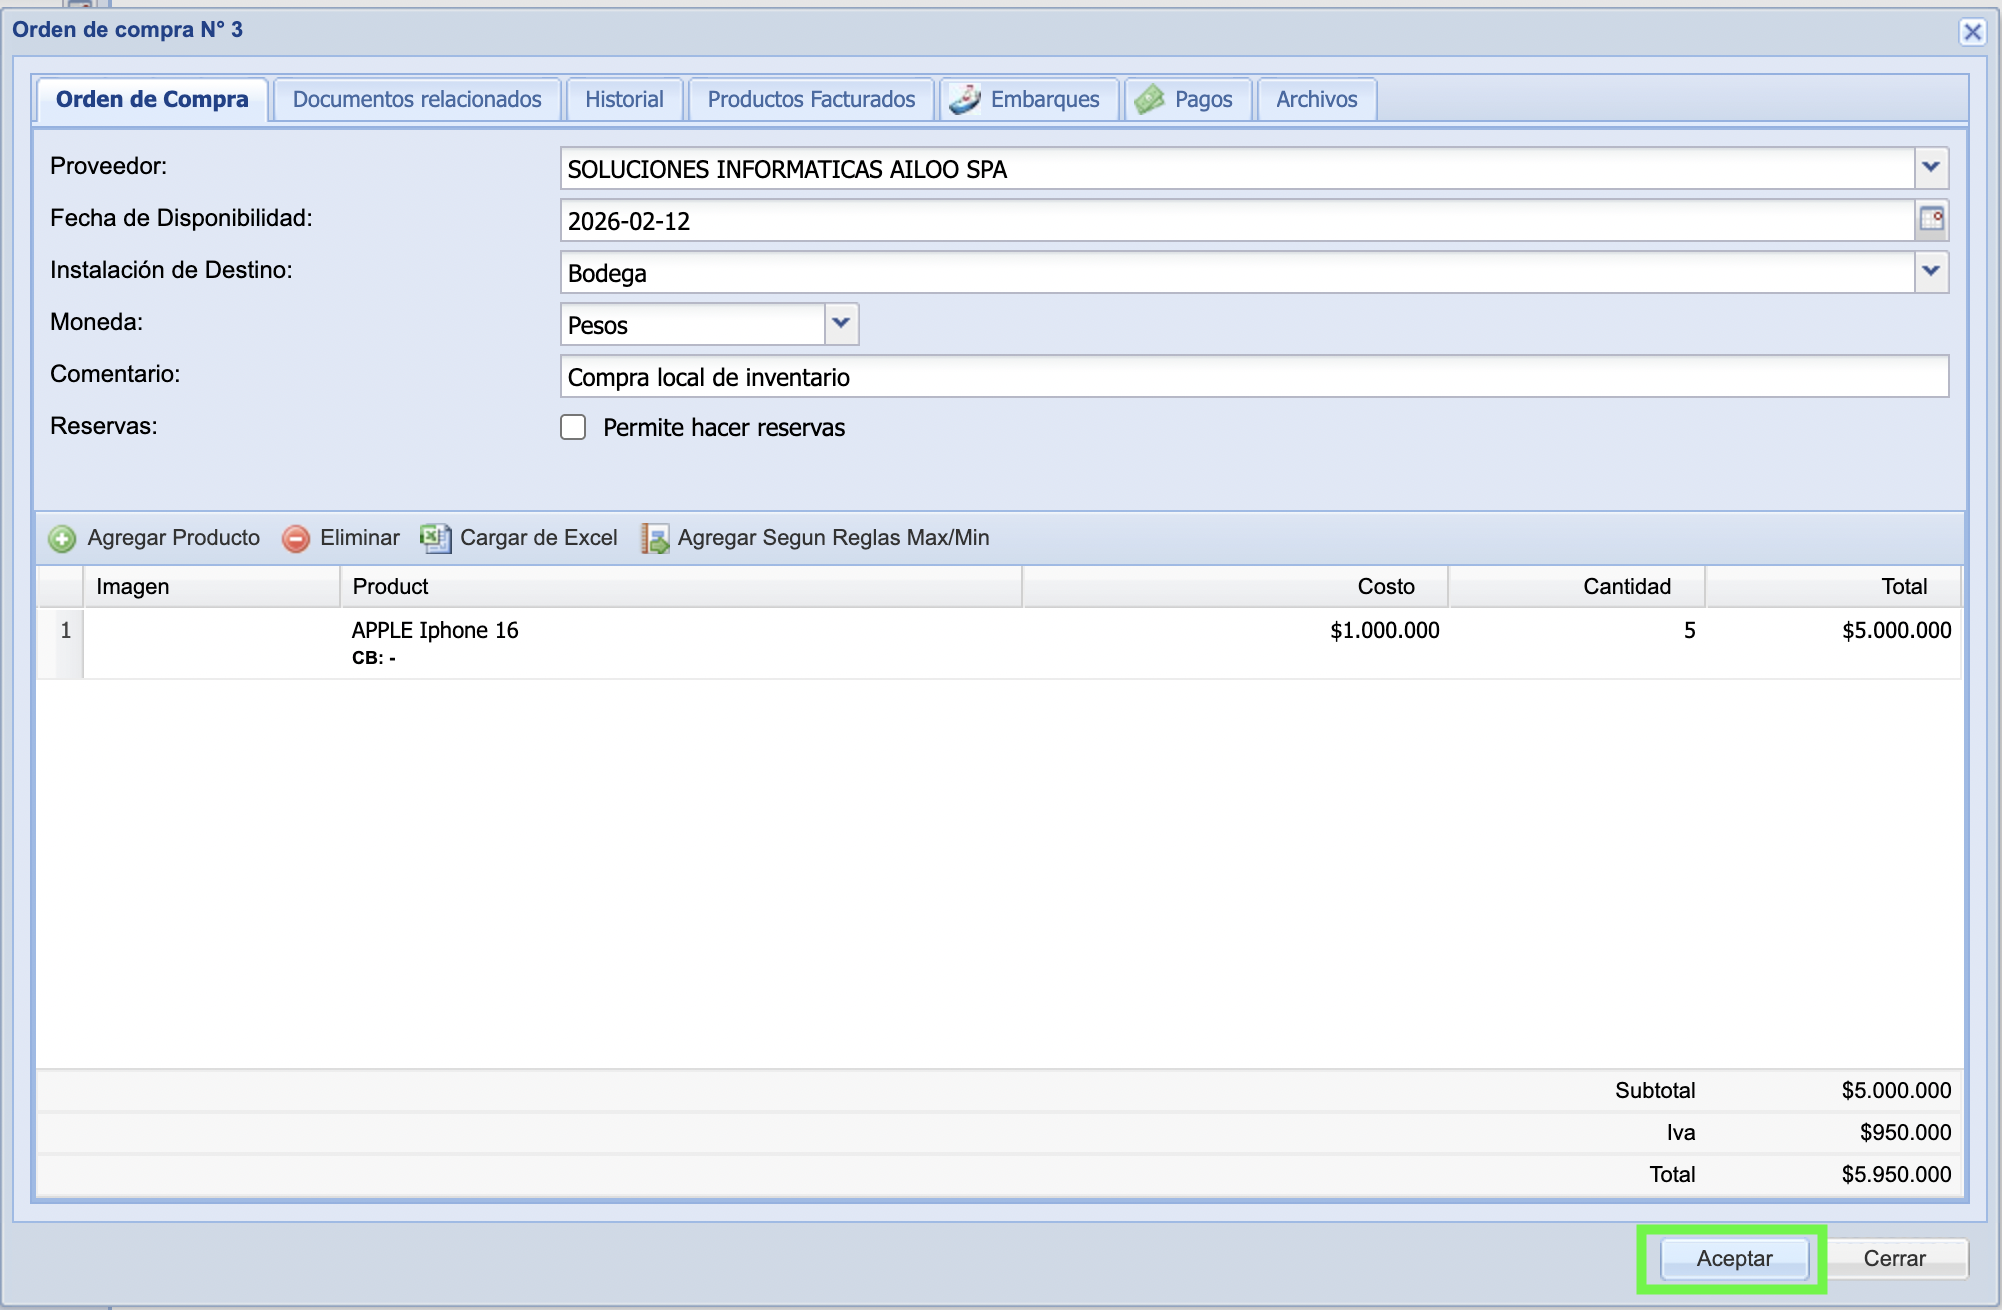
Task: Click the money icon on Pagos tab
Action: pyautogui.click(x=1150, y=99)
